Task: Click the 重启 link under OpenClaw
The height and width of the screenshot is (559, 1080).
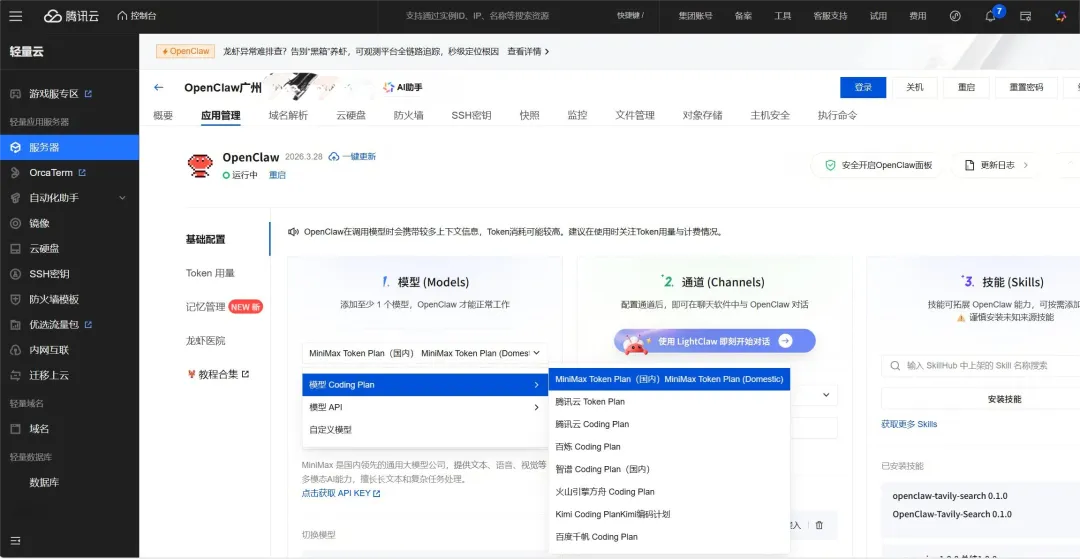Action: coord(277,175)
